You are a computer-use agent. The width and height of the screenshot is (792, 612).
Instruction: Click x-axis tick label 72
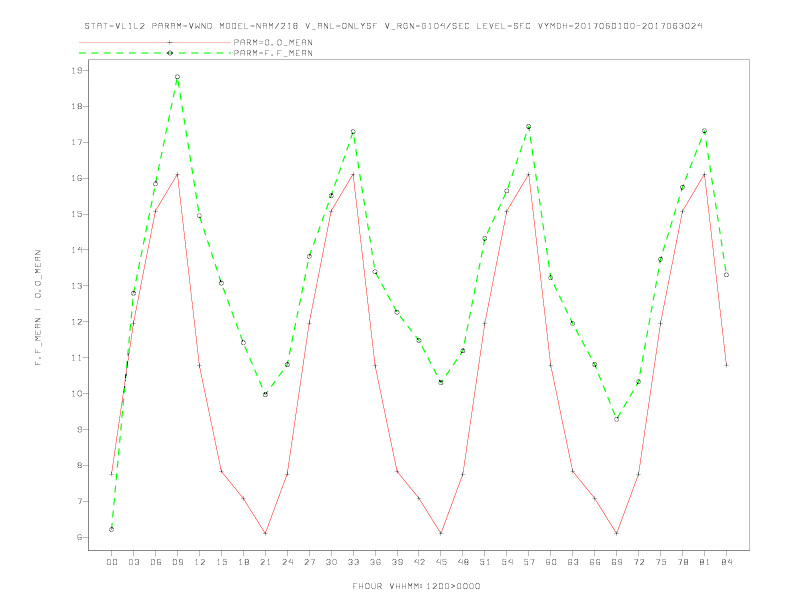[x=638, y=562]
